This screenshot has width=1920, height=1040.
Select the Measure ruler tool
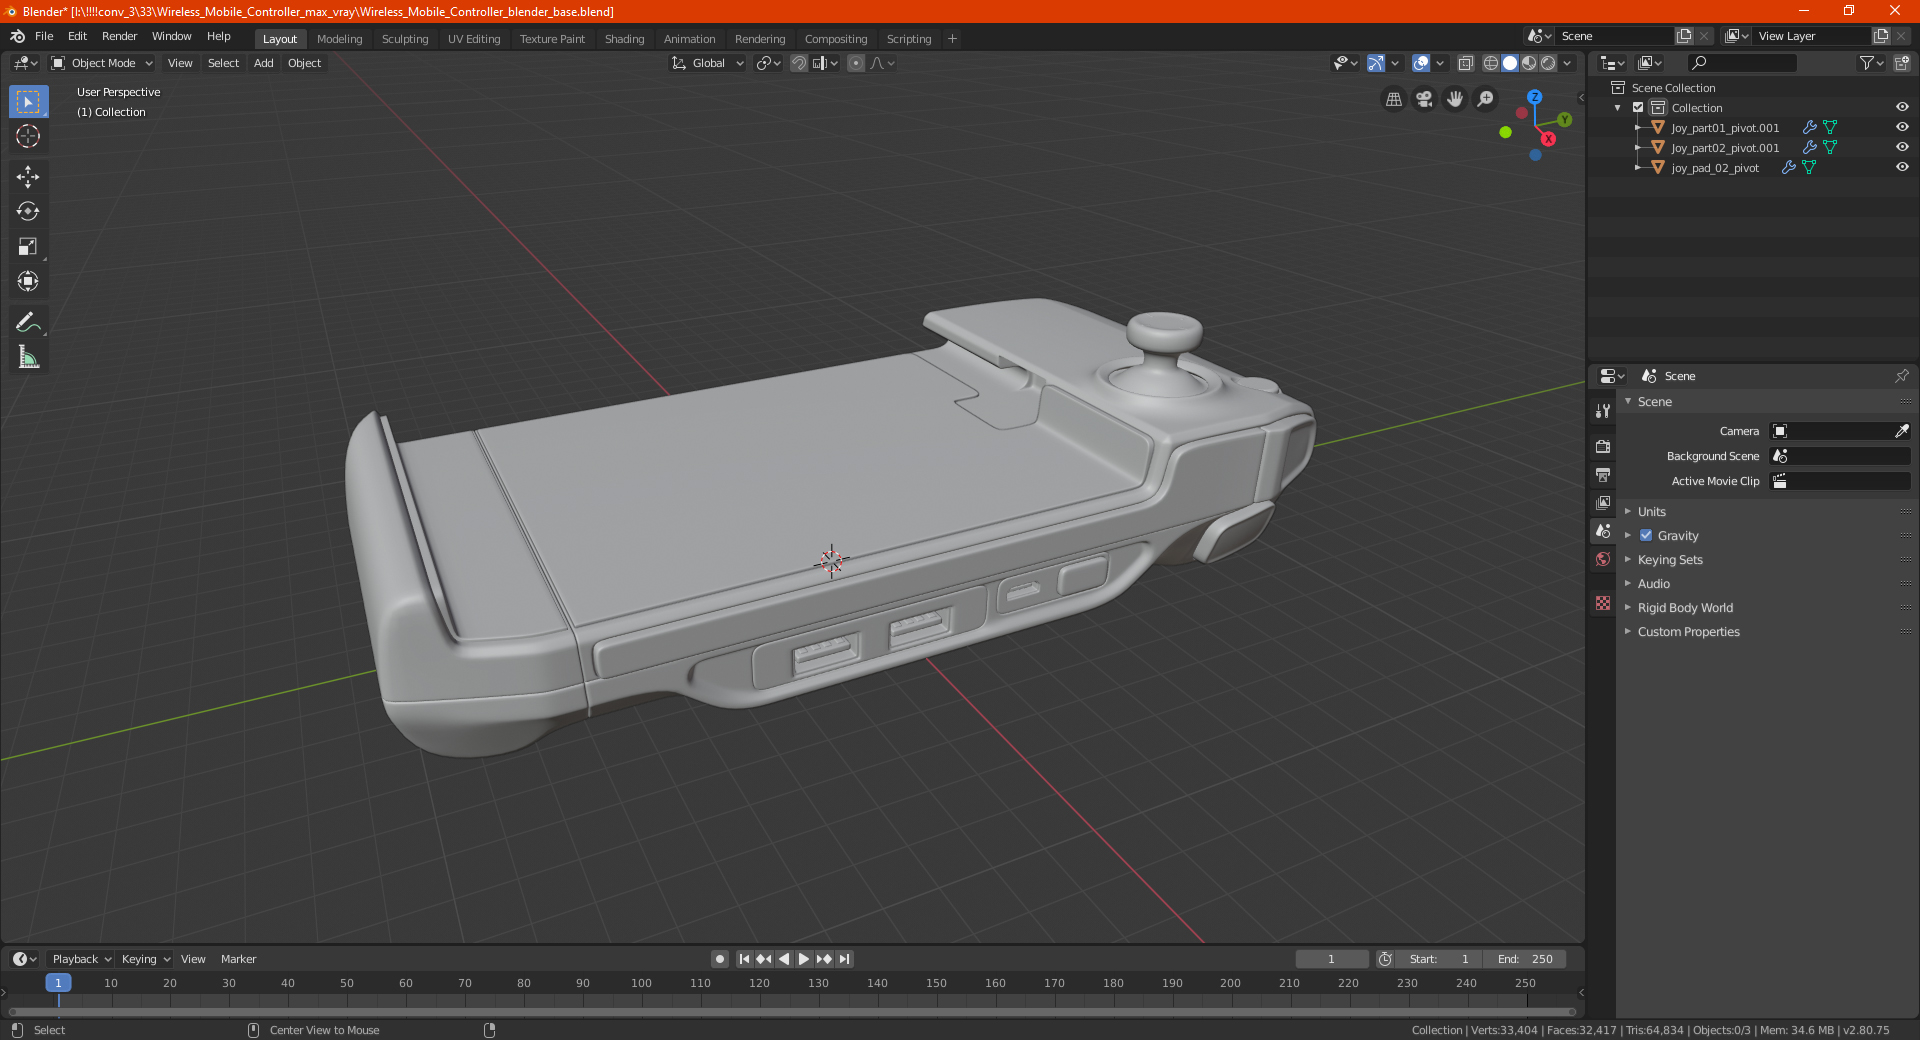pyautogui.click(x=28, y=357)
